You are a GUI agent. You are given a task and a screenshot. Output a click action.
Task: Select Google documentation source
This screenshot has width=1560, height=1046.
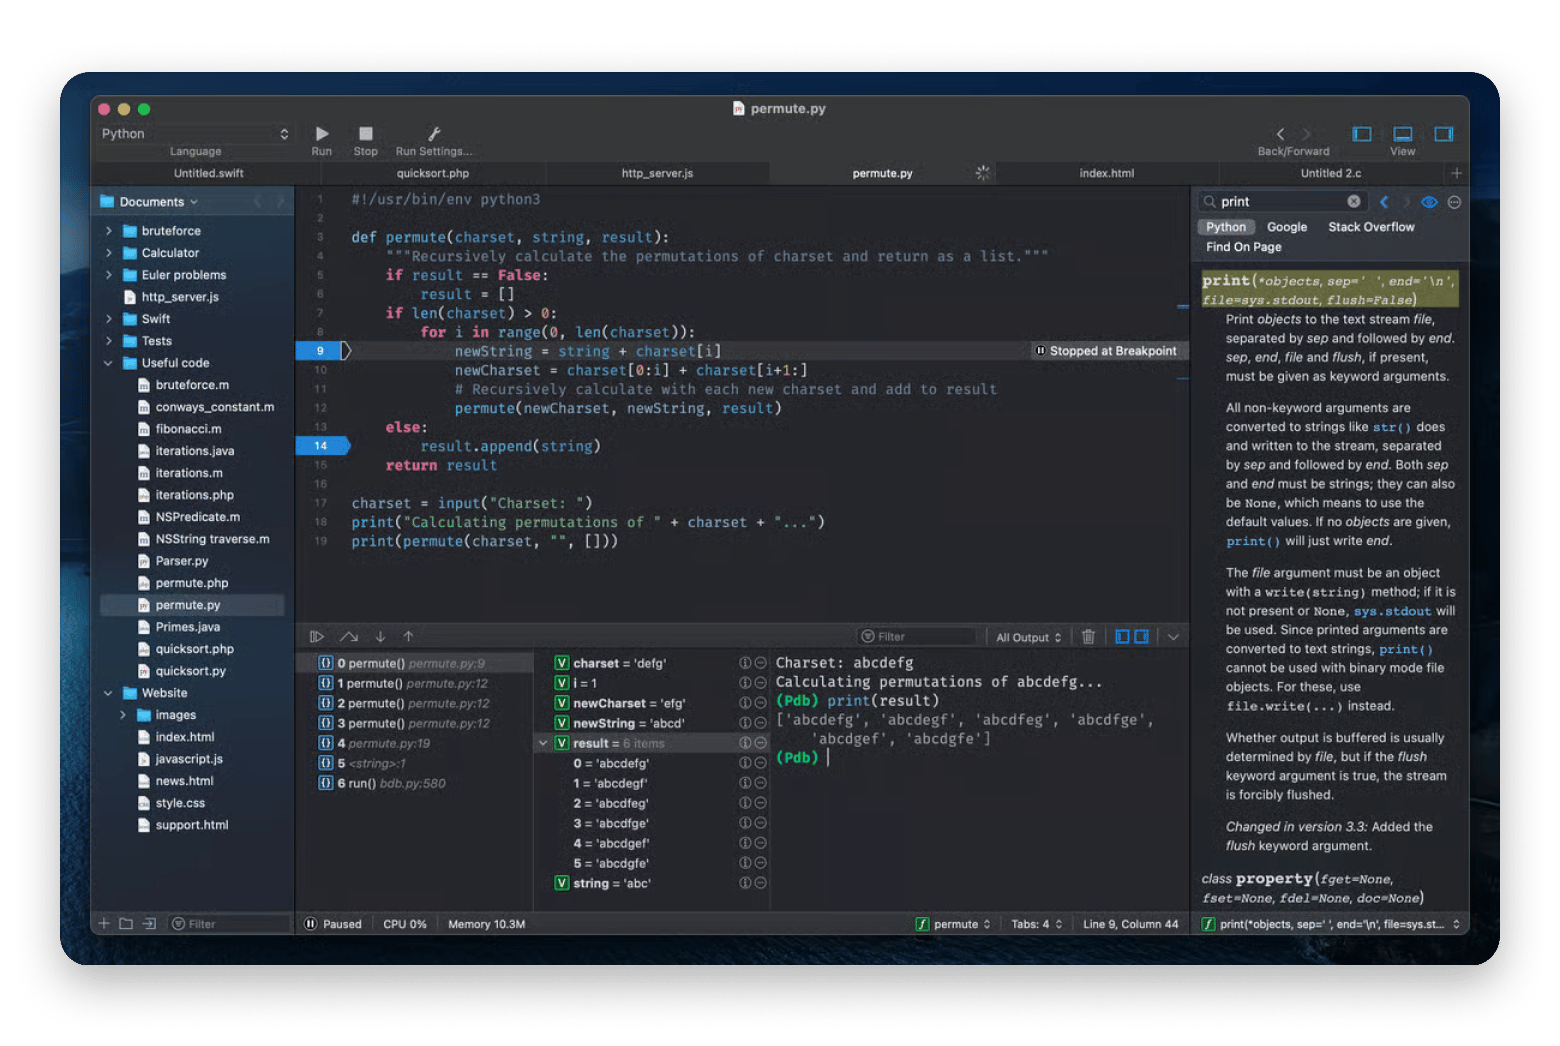(1287, 227)
